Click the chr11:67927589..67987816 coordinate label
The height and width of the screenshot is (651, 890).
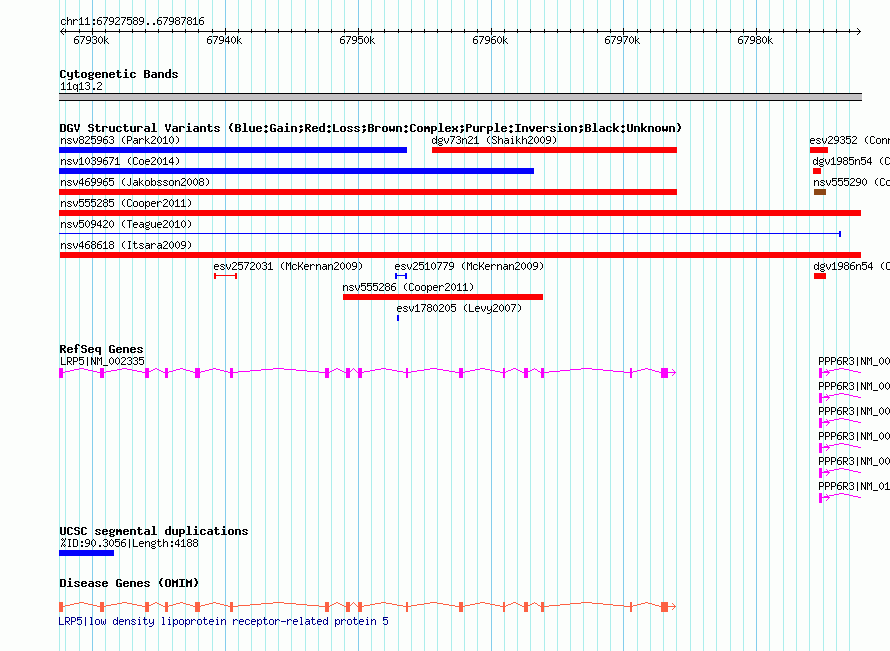(x=132, y=22)
